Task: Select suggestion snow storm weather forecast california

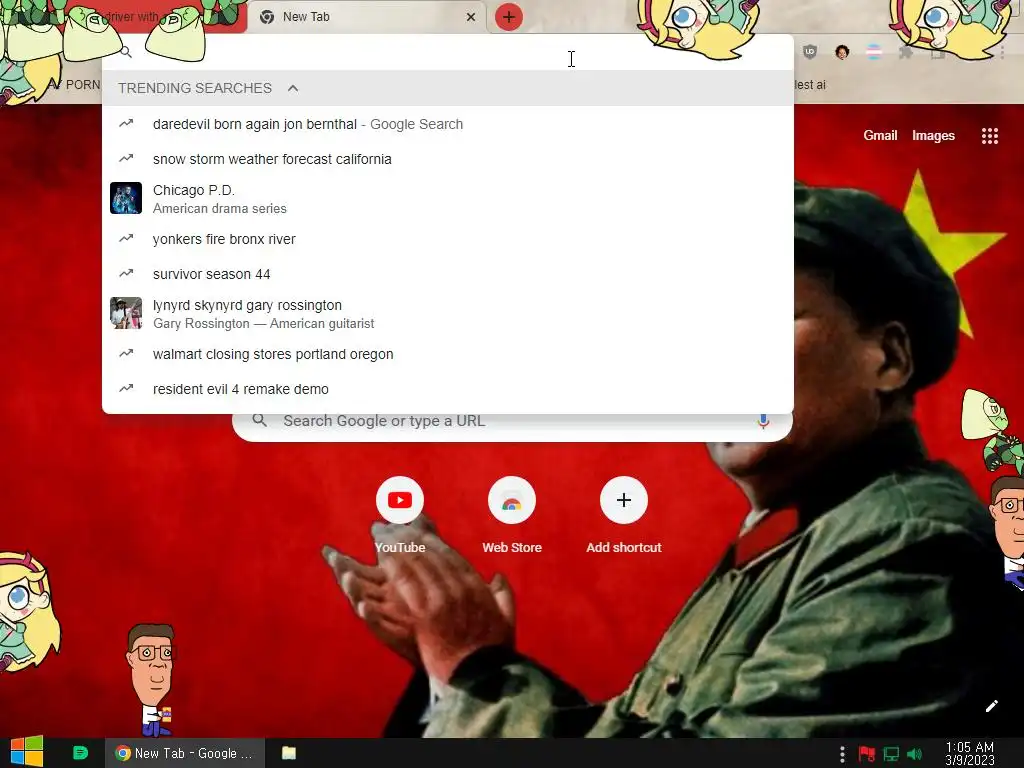Action: click(x=448, y=159)
